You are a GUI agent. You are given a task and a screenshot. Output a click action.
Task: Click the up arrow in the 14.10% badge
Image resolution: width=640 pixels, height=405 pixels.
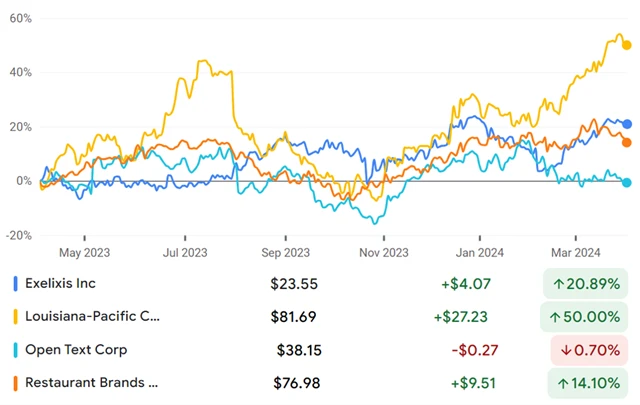(558, 383)
